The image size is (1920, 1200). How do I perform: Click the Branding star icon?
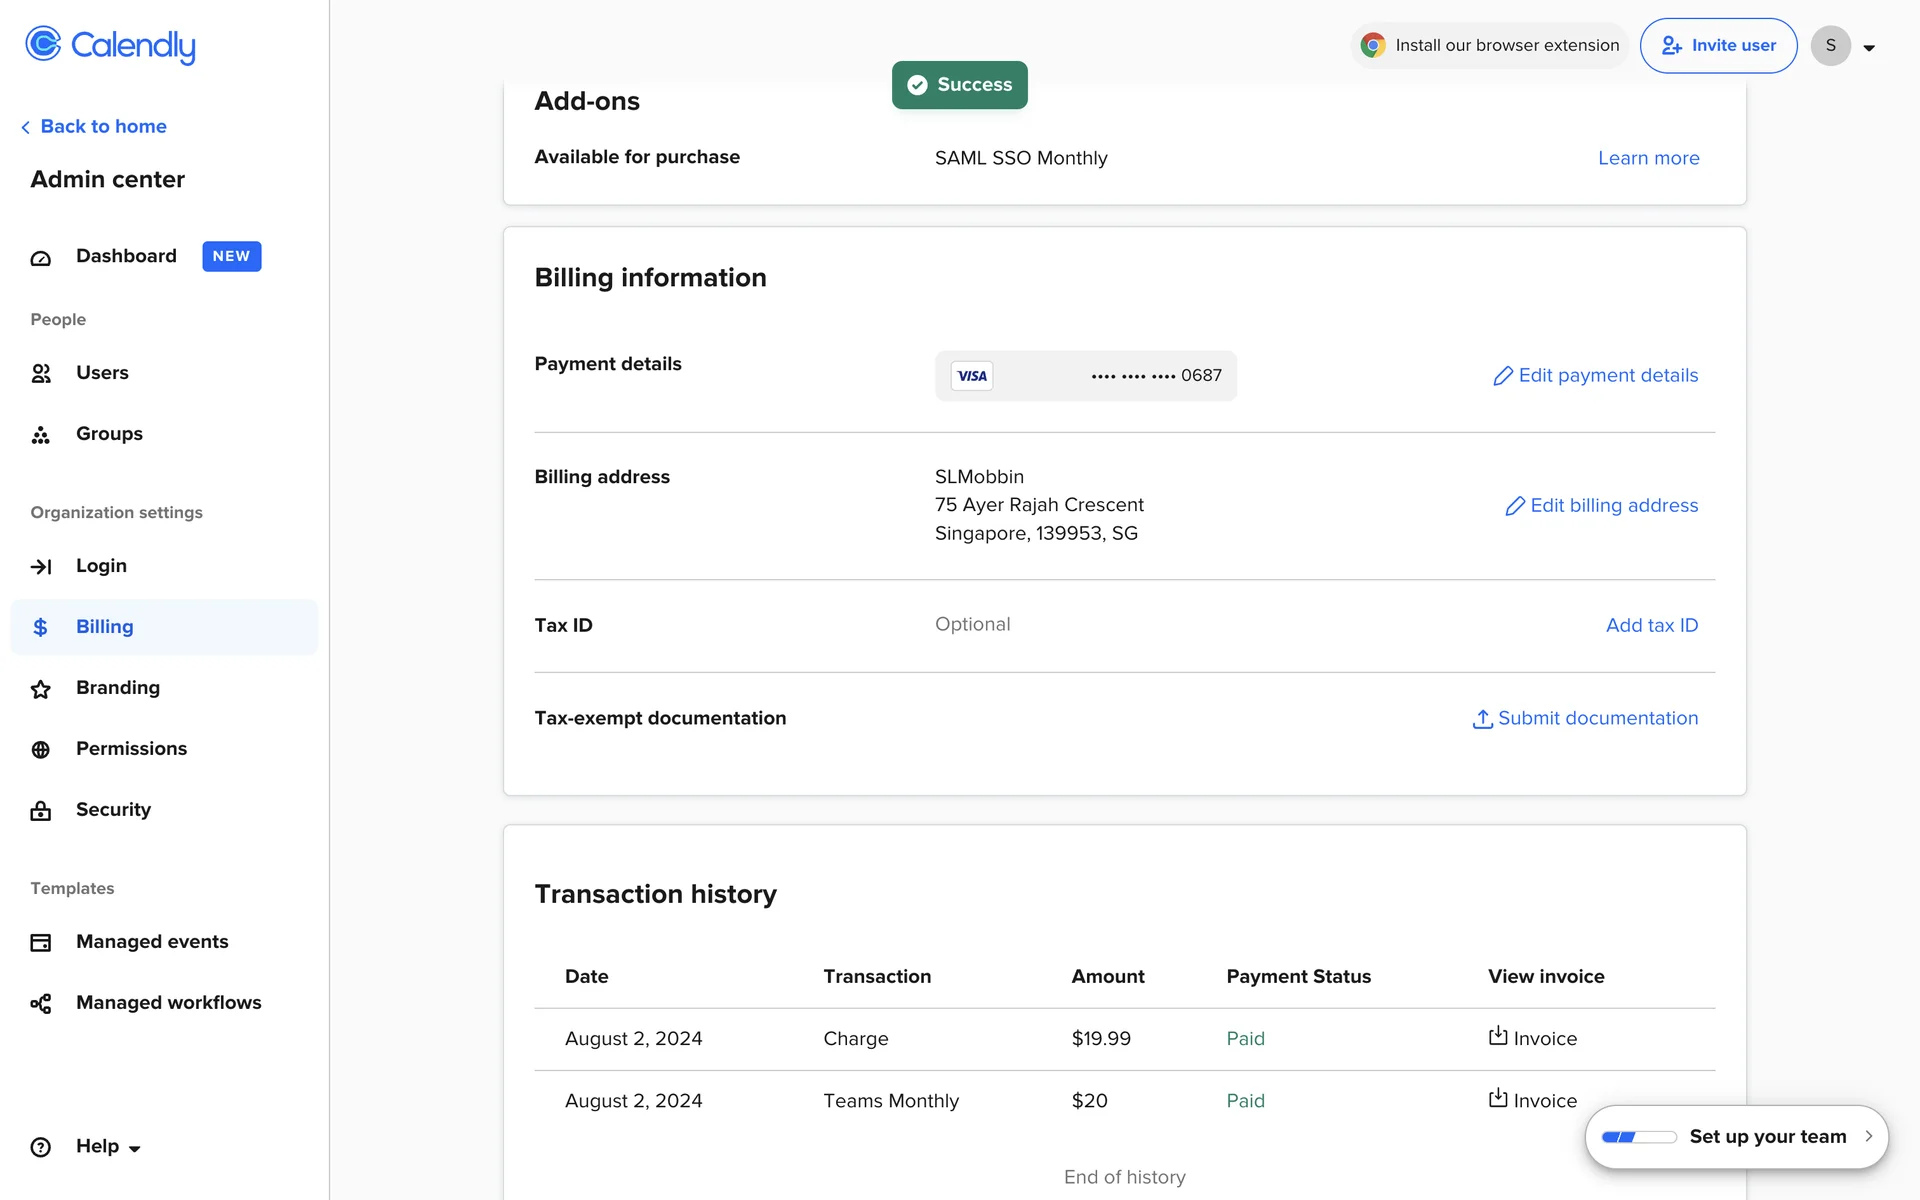[41, 689]
